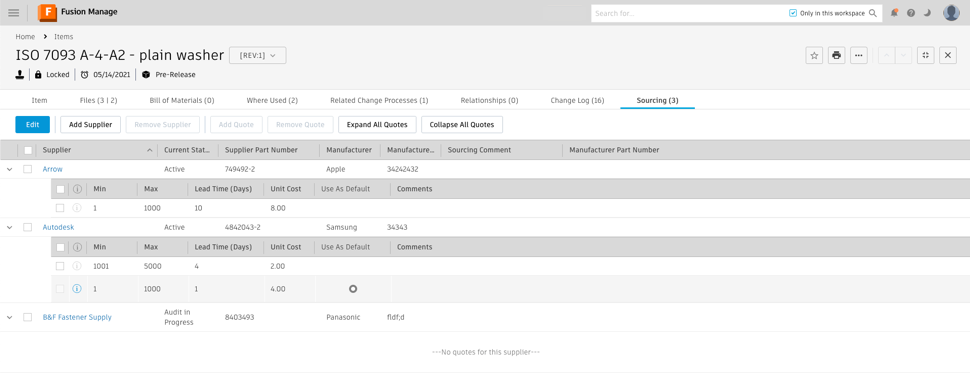Open the Relationships (0) tab

(489, 100)
